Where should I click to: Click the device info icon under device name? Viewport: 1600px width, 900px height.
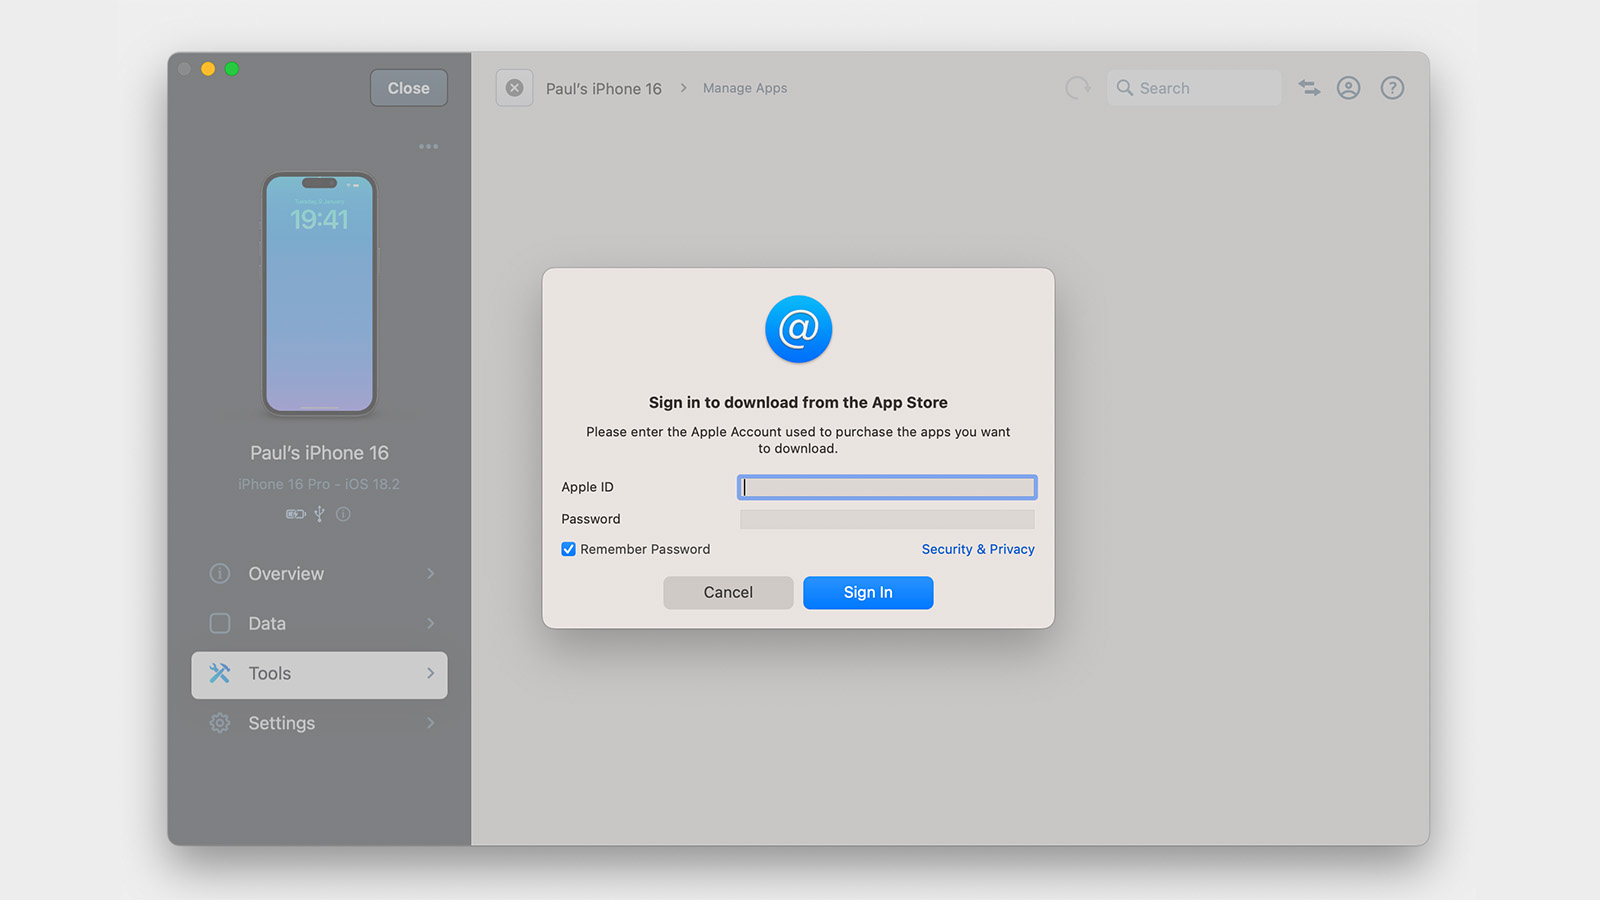coord(343,514)
